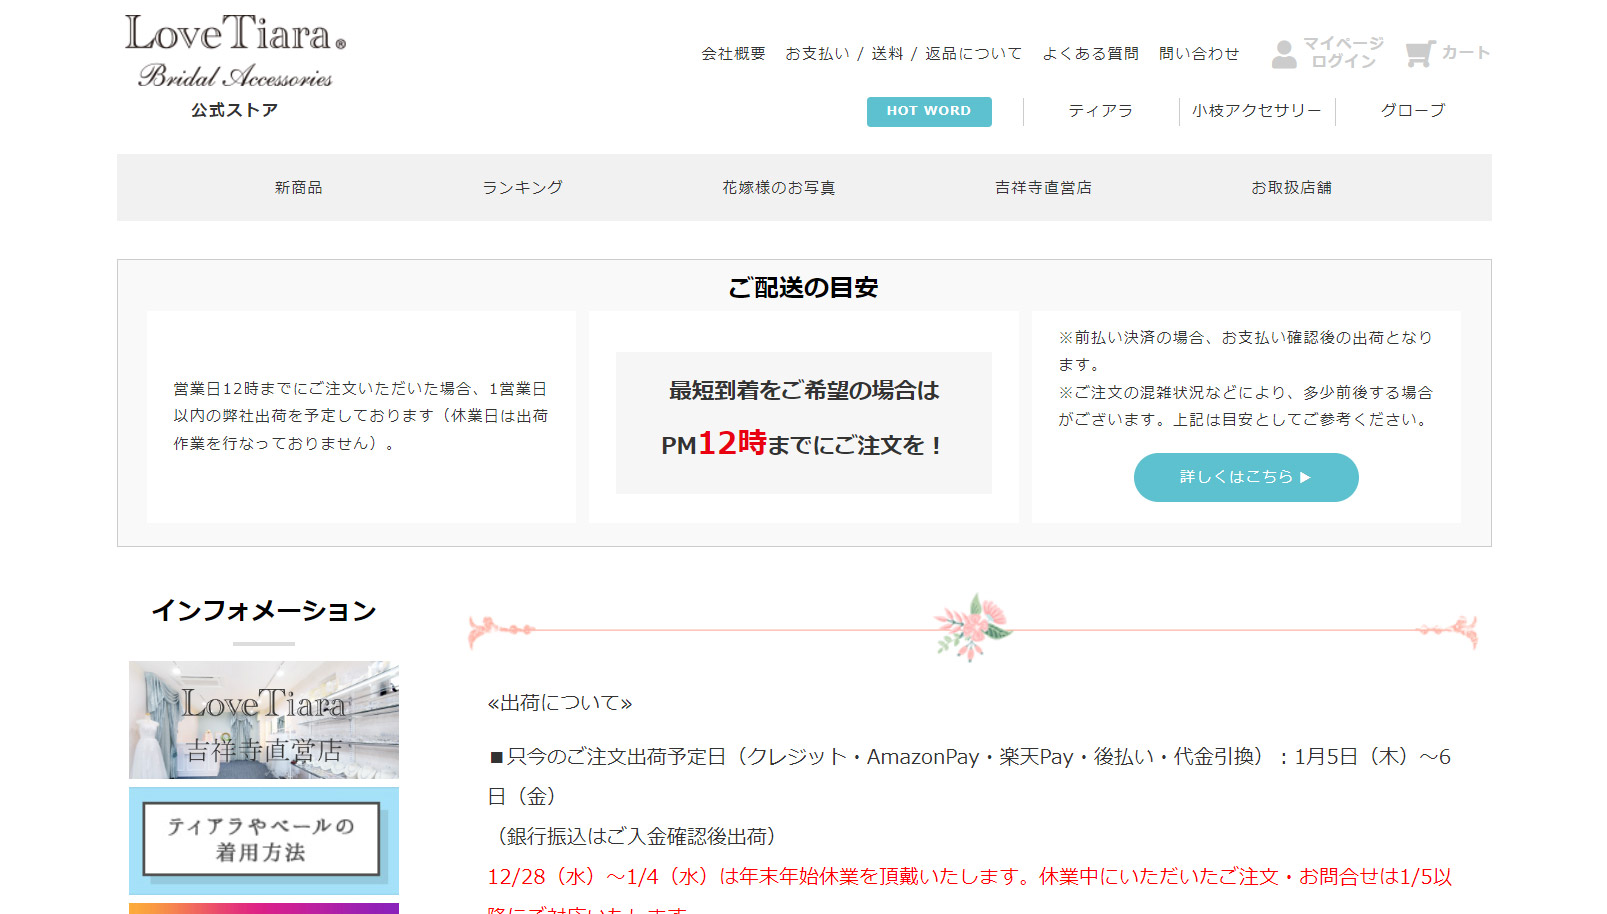Select the 新商品 menu item
The image size is (1607, 914).
point(297,186)
